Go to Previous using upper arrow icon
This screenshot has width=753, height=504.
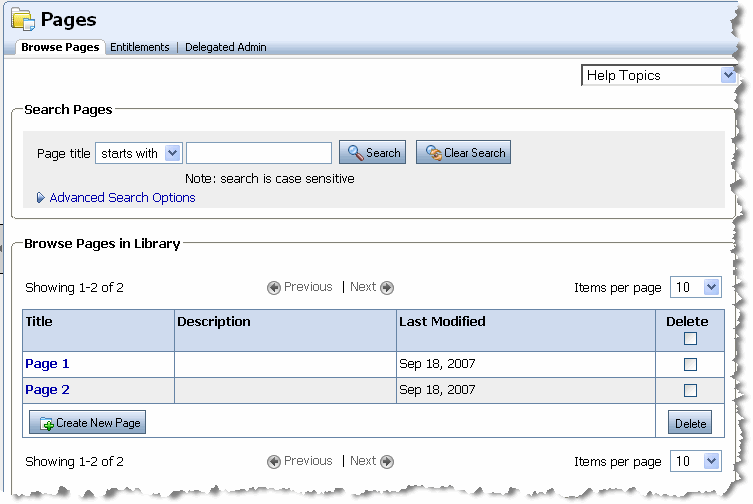pos(274,287)
